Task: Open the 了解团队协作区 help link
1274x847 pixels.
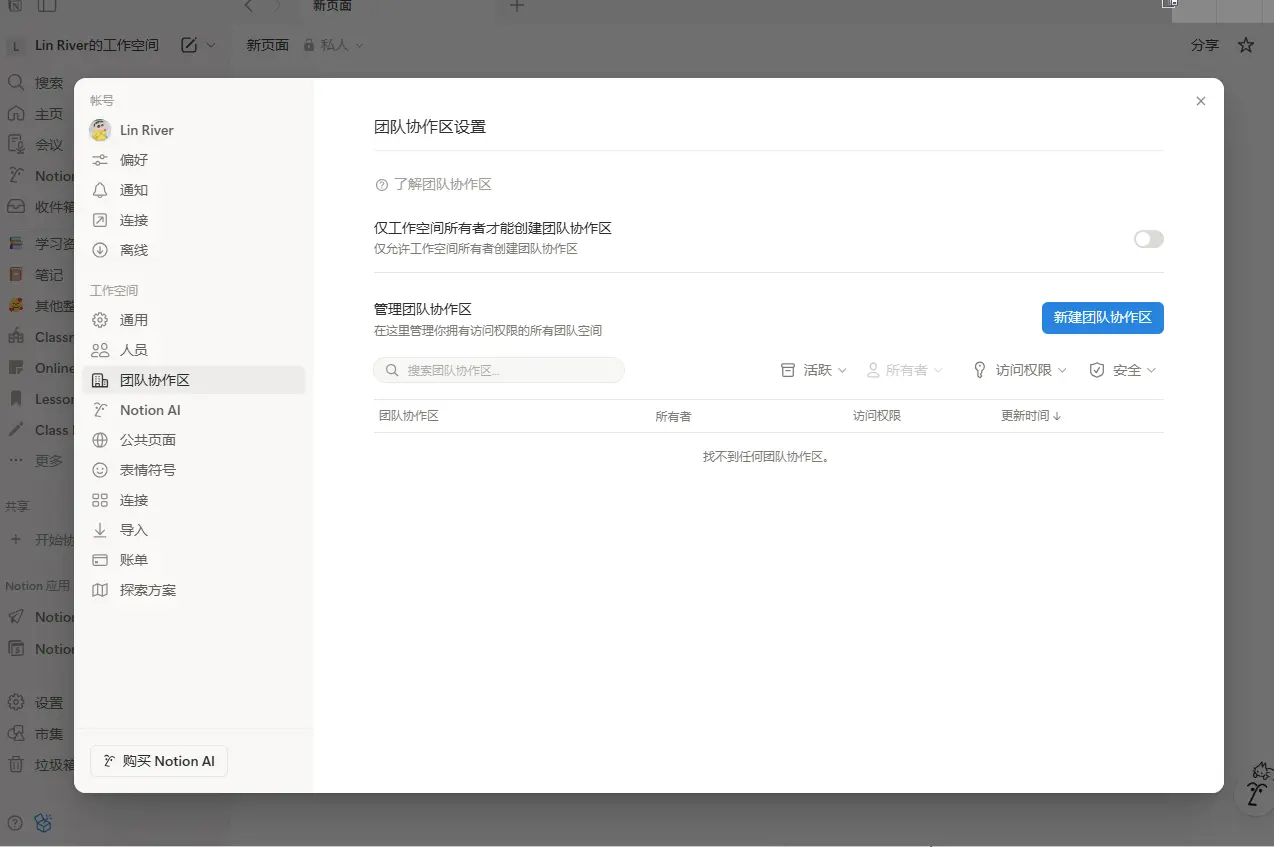Action: click(433, 185)
